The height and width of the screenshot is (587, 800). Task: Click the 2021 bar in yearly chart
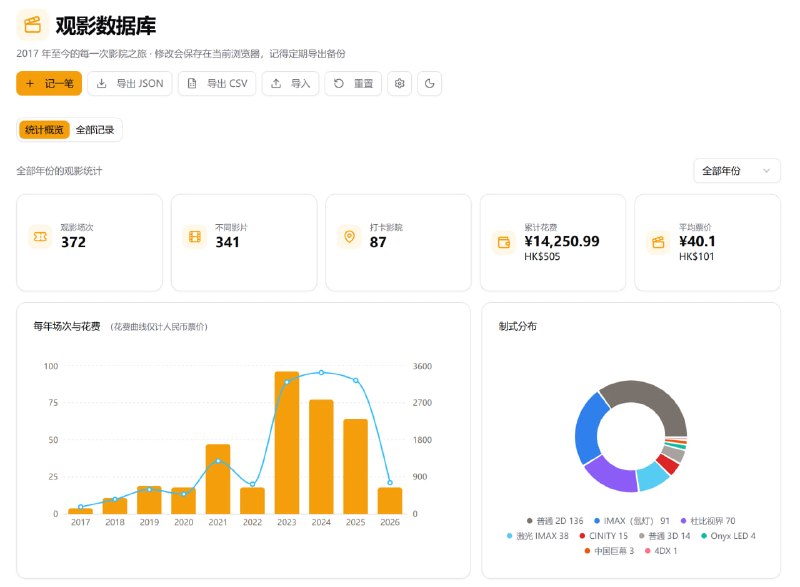pos(218,479)
